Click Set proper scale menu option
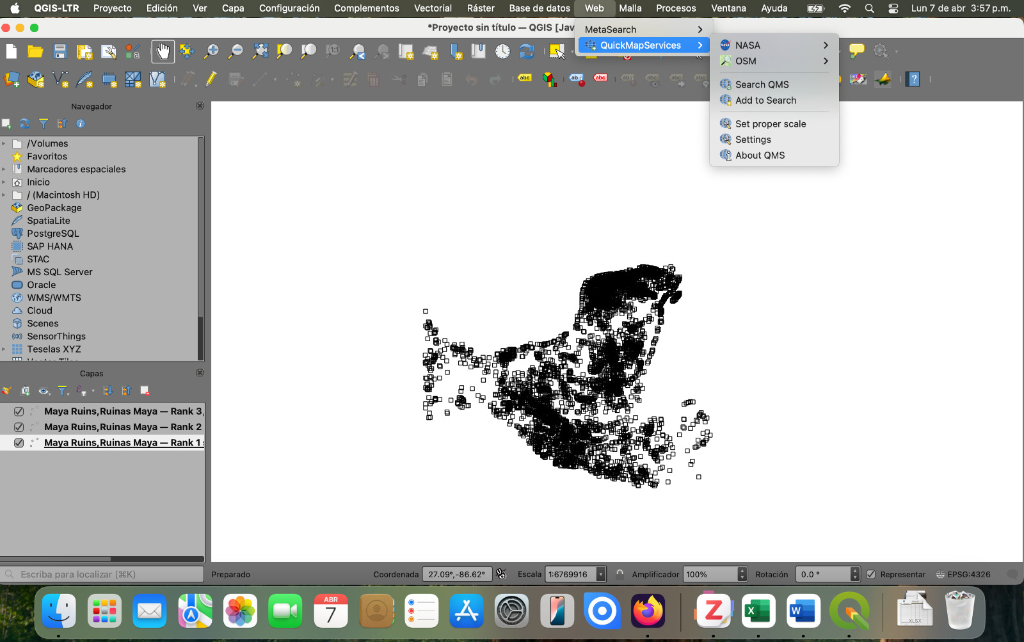The width and height of the screenshot is (1024, 642). click(x=774, y=123)
